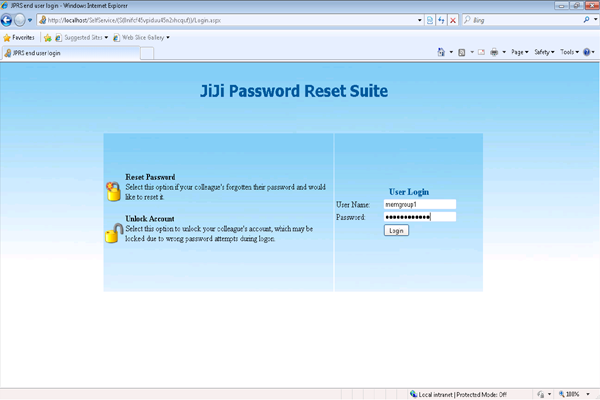Screen dimensions: 600x400
Task: Go back with the browser Back arrow
Action: 6,20
